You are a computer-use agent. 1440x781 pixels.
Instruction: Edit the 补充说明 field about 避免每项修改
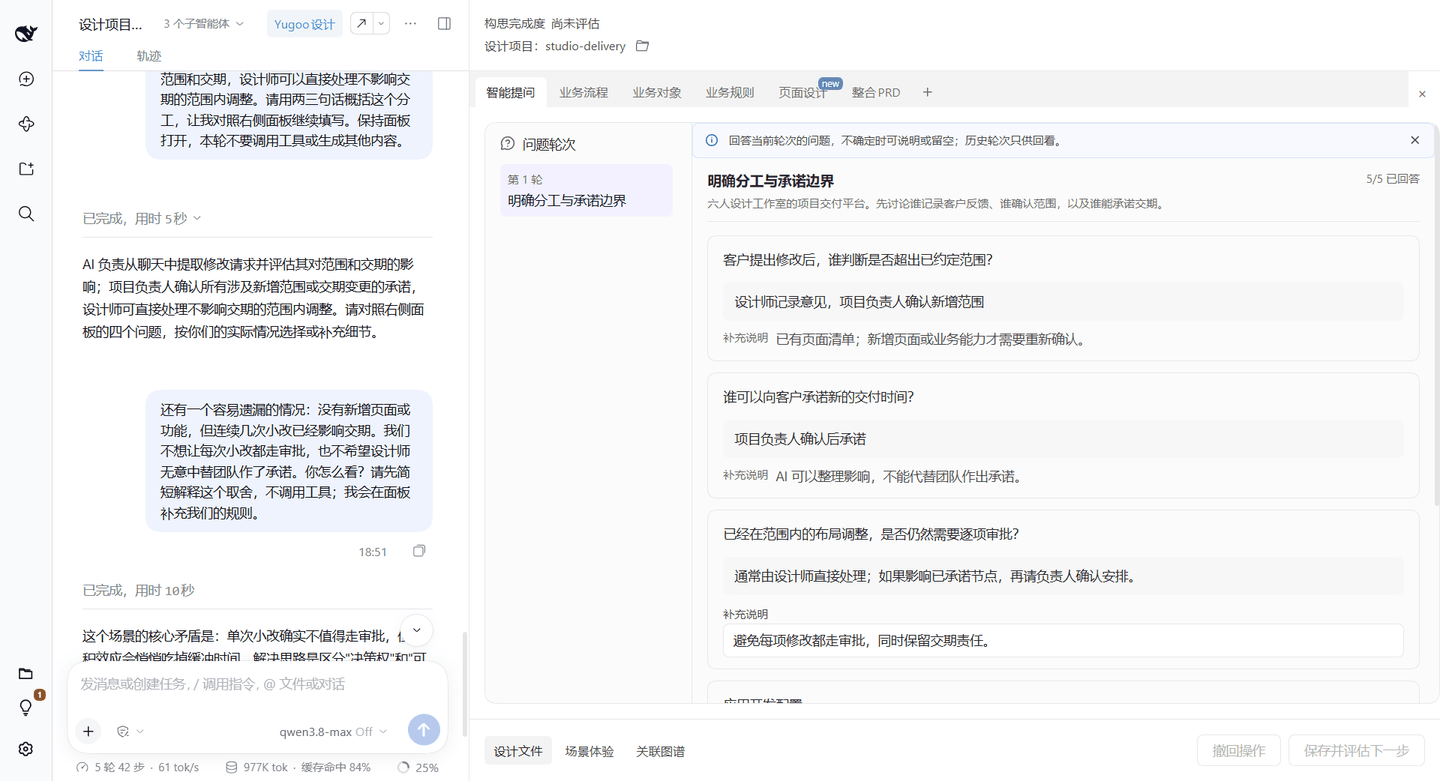coord(1063,640)
